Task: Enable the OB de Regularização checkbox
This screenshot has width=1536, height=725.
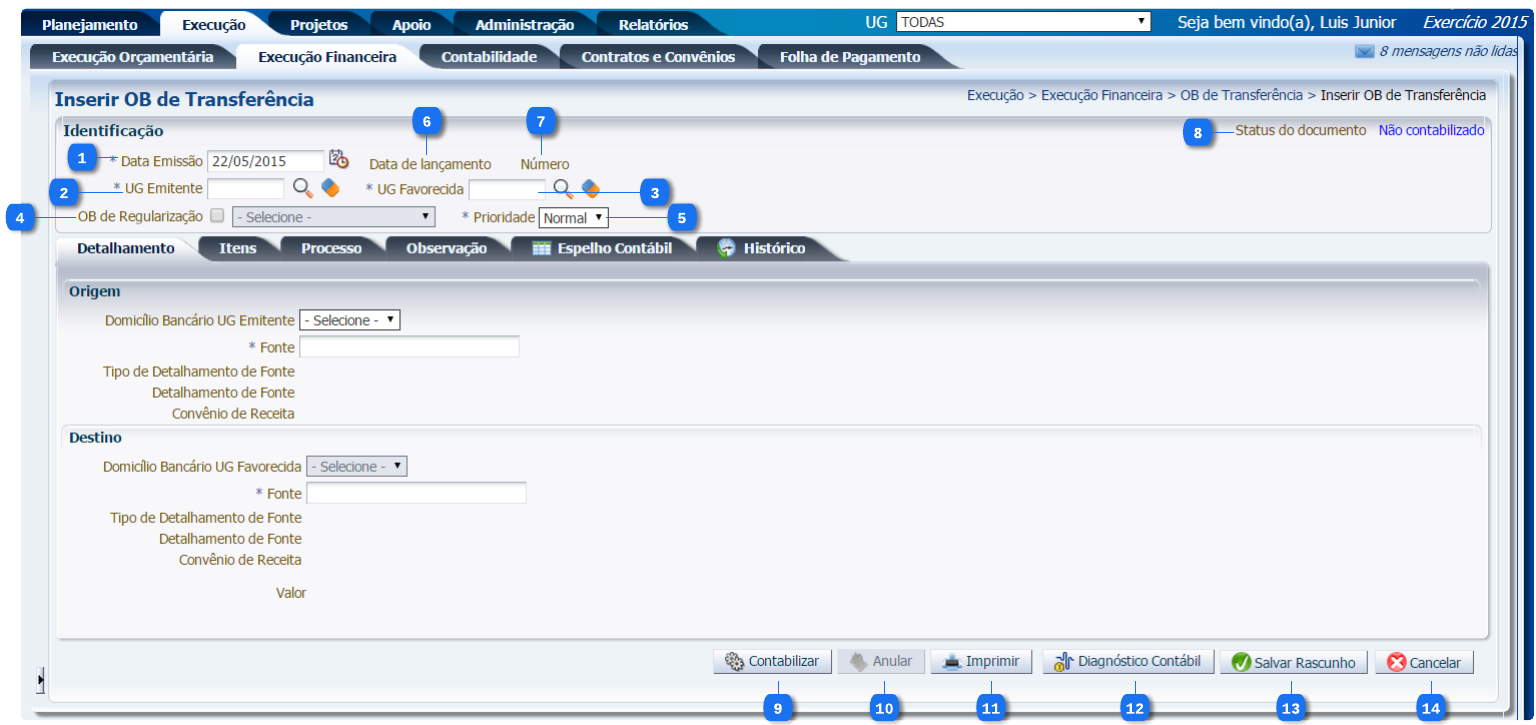Action: click(218, 215)
